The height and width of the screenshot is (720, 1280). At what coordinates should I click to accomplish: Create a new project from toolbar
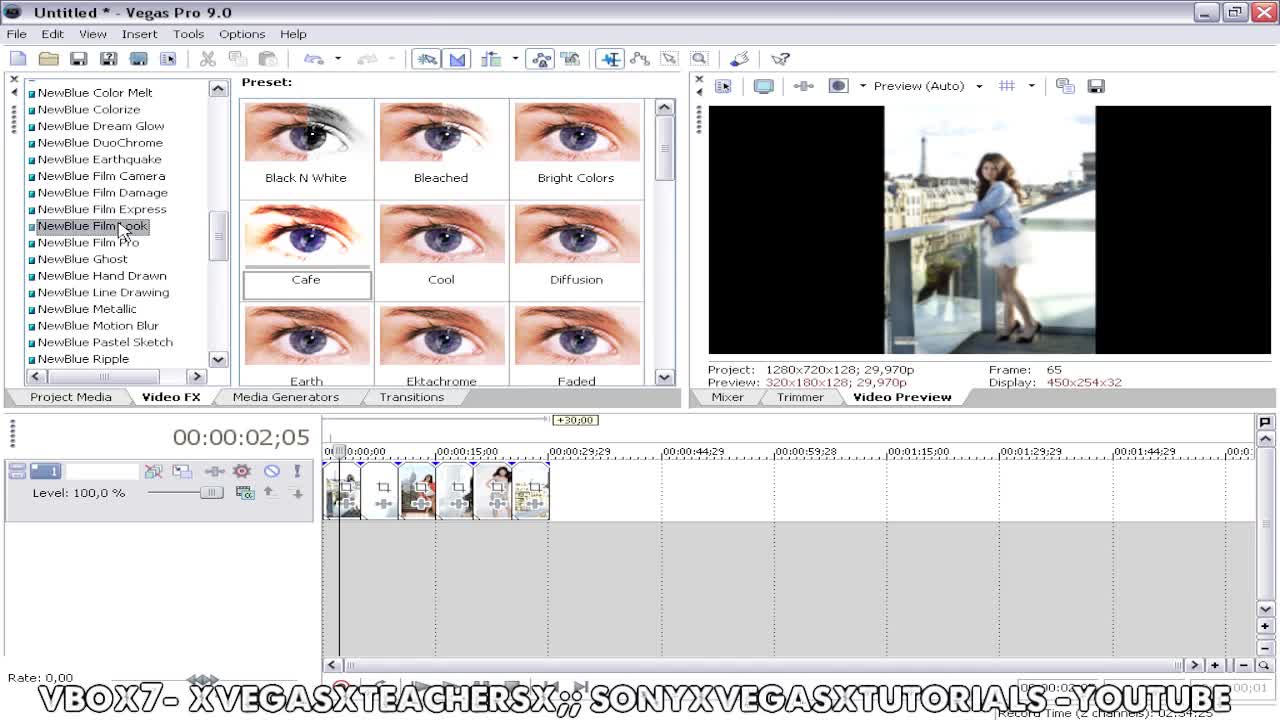click(18, 59)
